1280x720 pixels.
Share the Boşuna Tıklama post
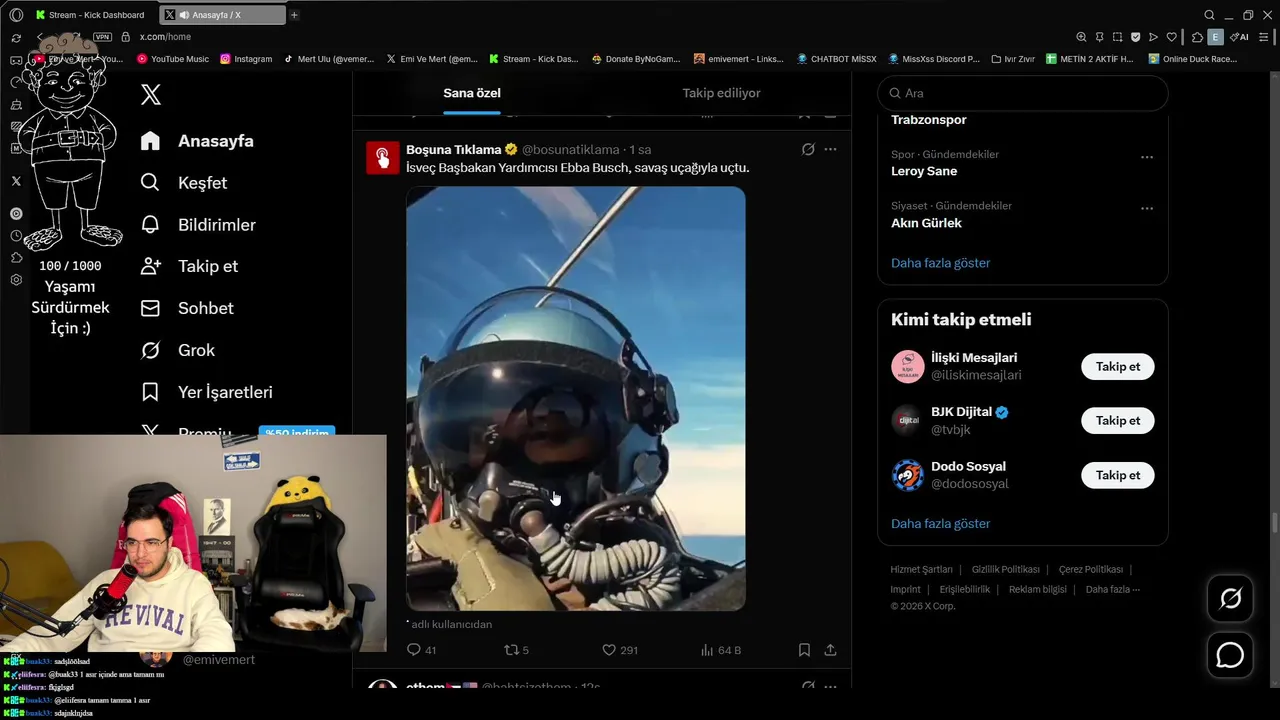point(830,650)
